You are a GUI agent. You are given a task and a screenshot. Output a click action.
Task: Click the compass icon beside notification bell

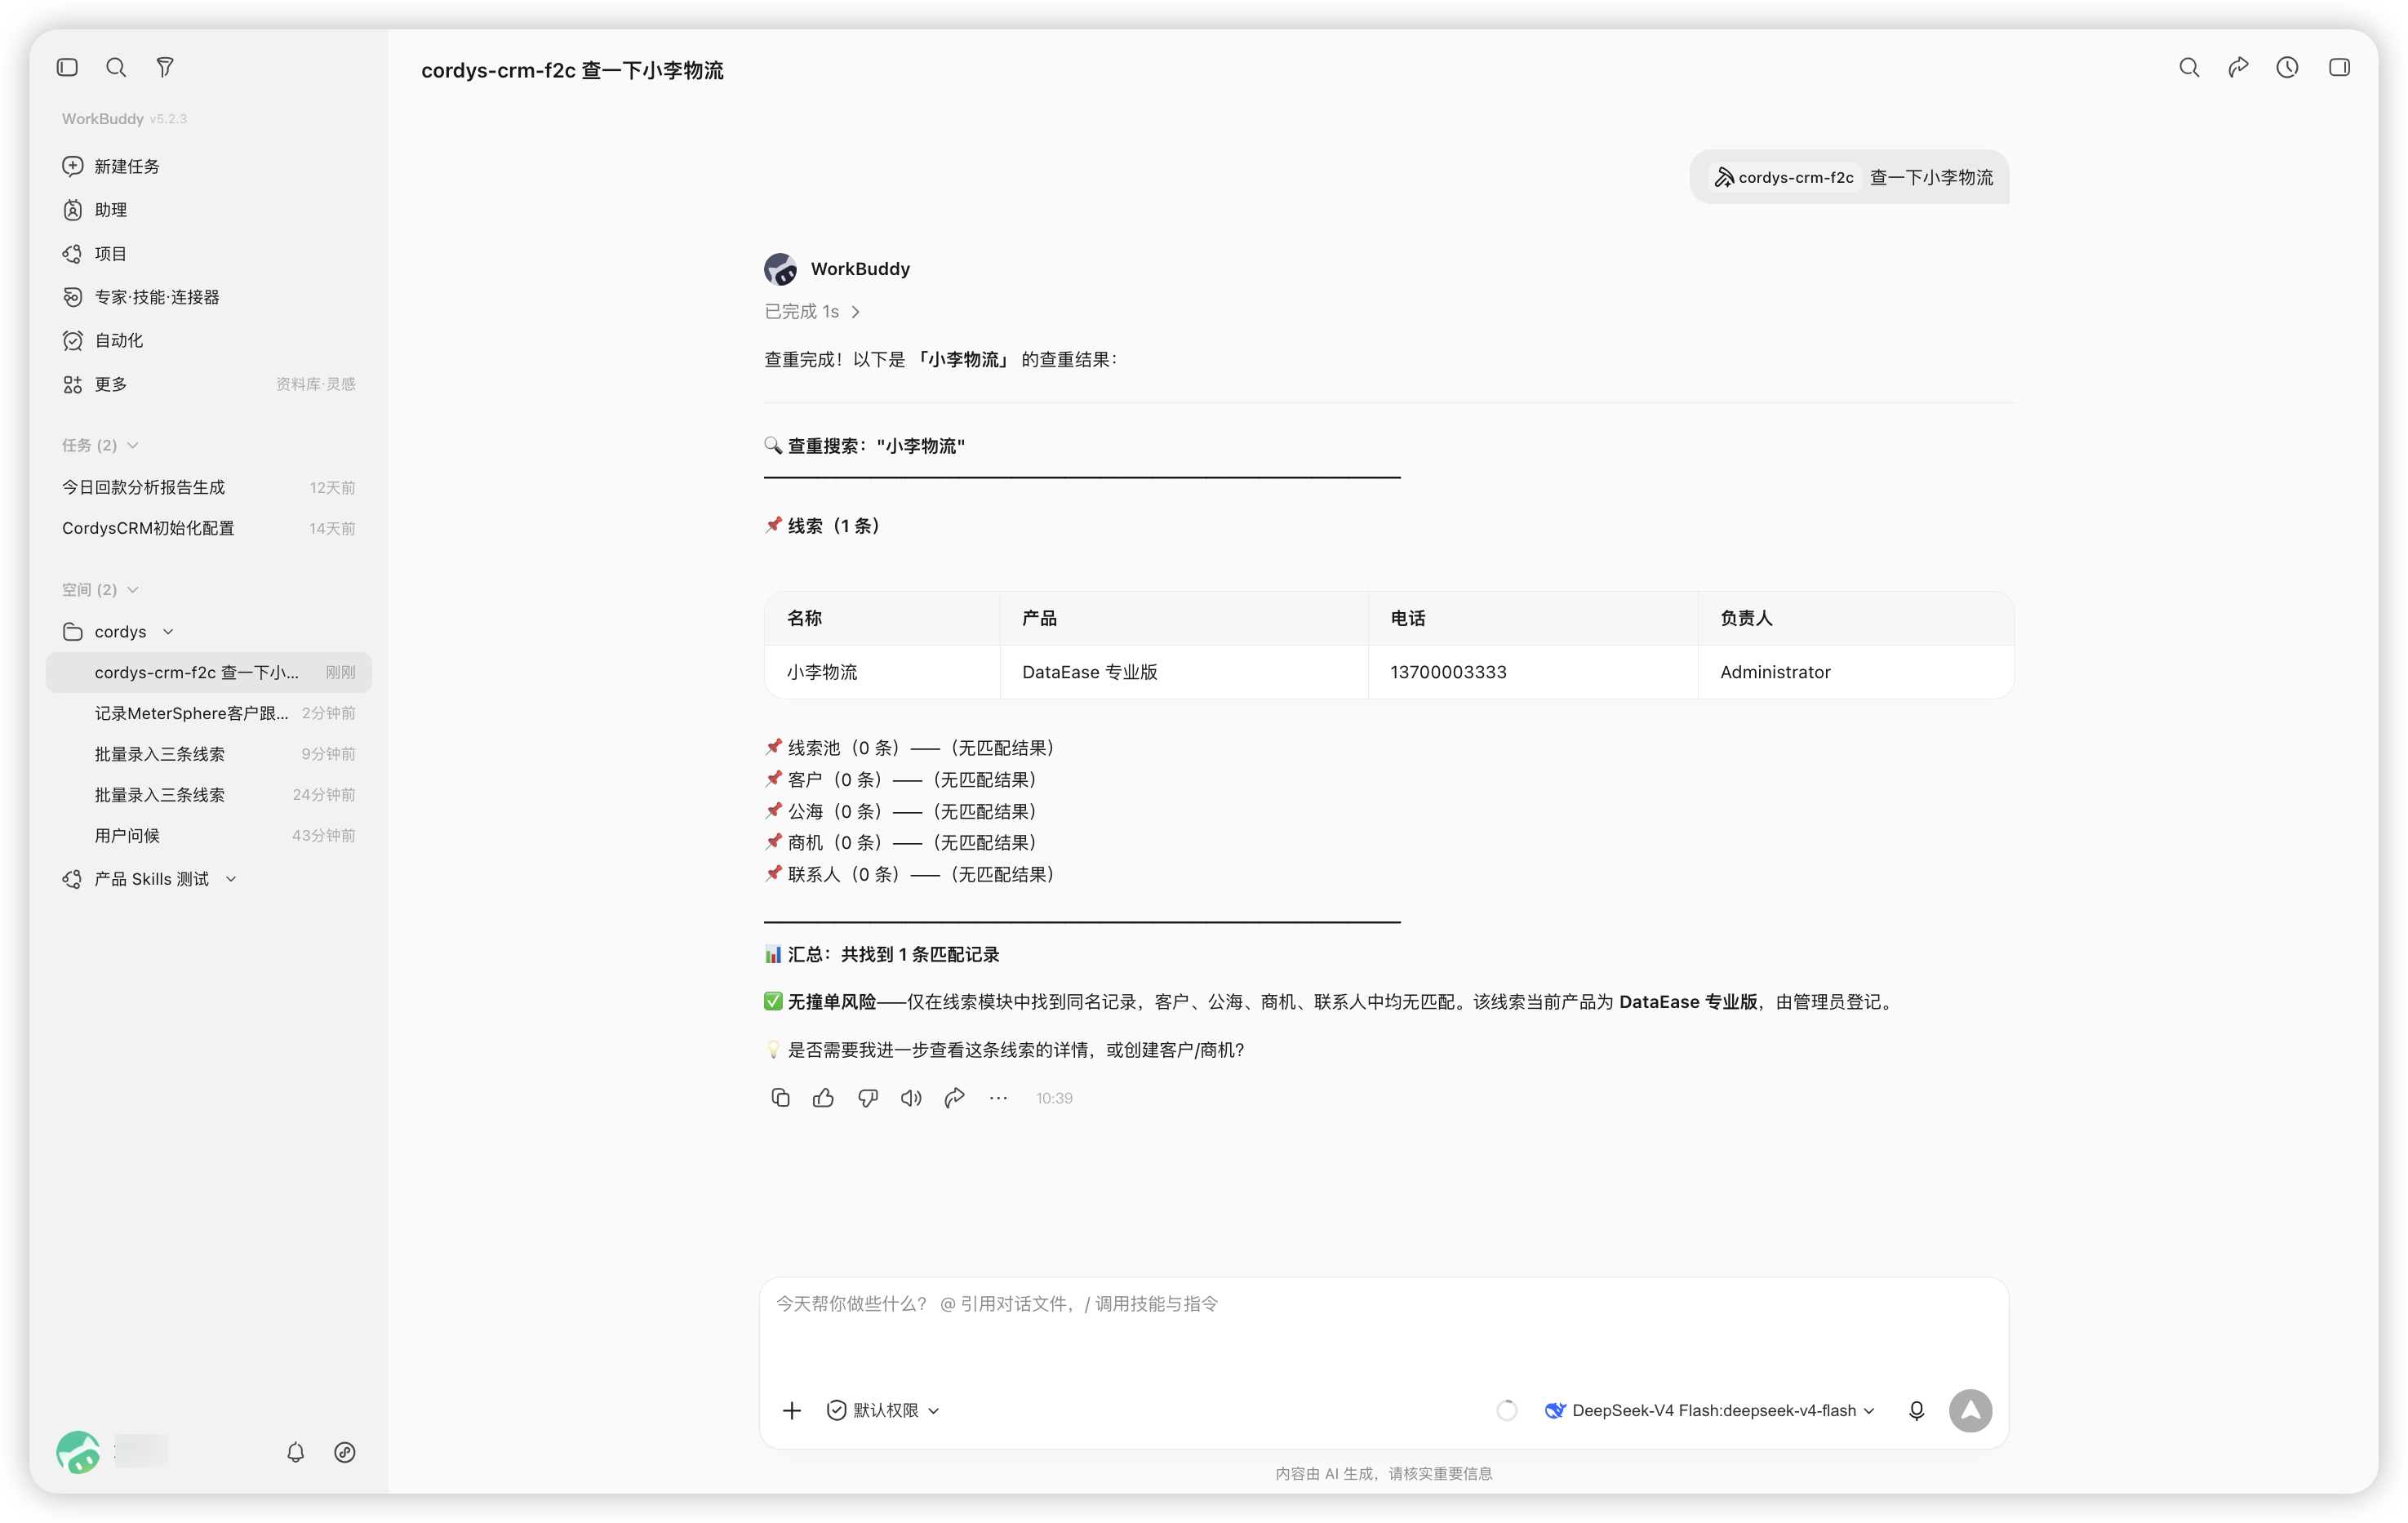tap(344, 1452)
